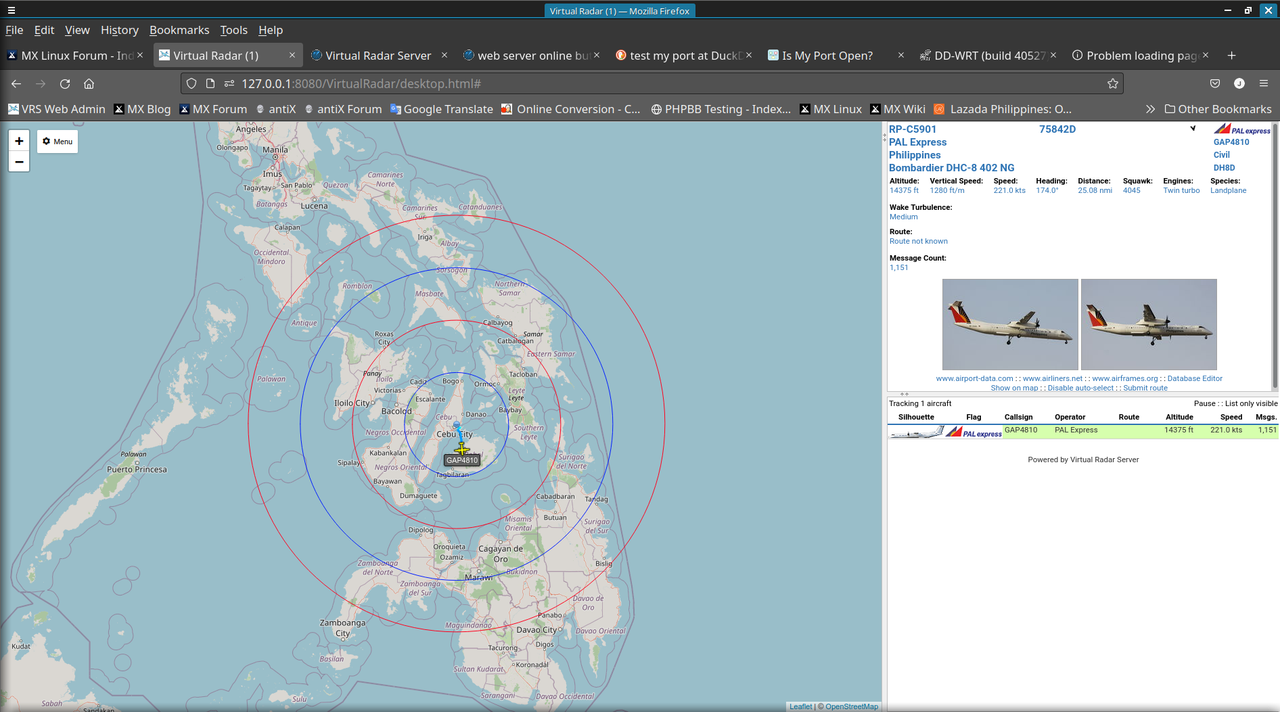Click Submit route link
Screen dimensions: 1280x712
tap(1145, 388)
